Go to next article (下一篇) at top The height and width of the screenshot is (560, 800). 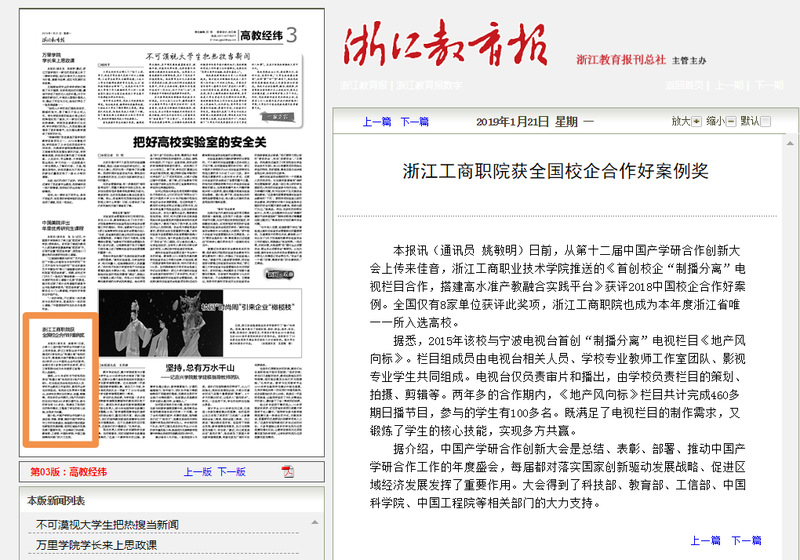(414, 121)
